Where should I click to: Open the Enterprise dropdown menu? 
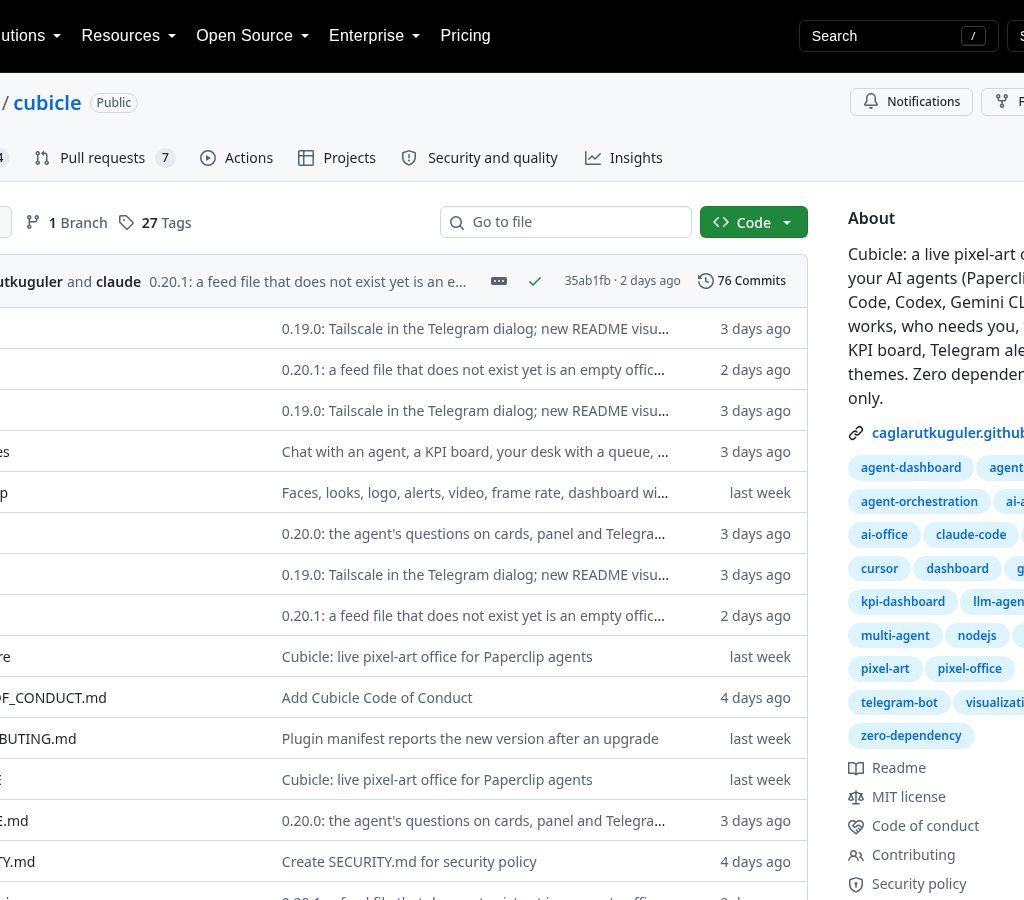tap(374, 35)
